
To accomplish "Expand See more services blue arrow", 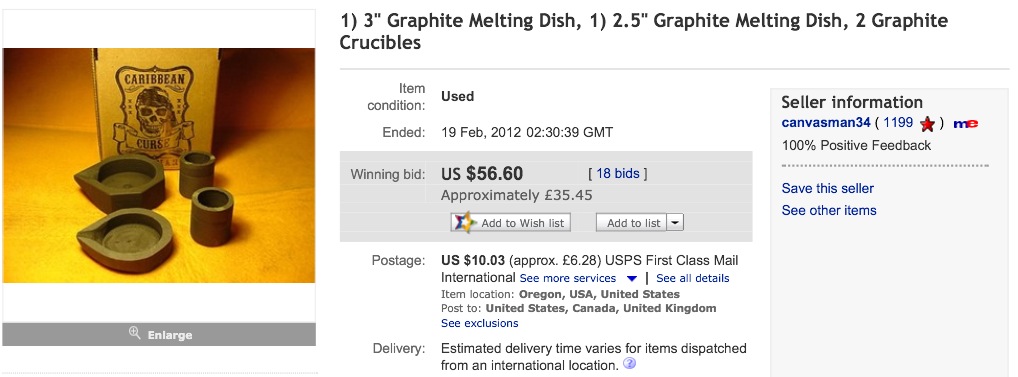I will [x=632, y=279].
